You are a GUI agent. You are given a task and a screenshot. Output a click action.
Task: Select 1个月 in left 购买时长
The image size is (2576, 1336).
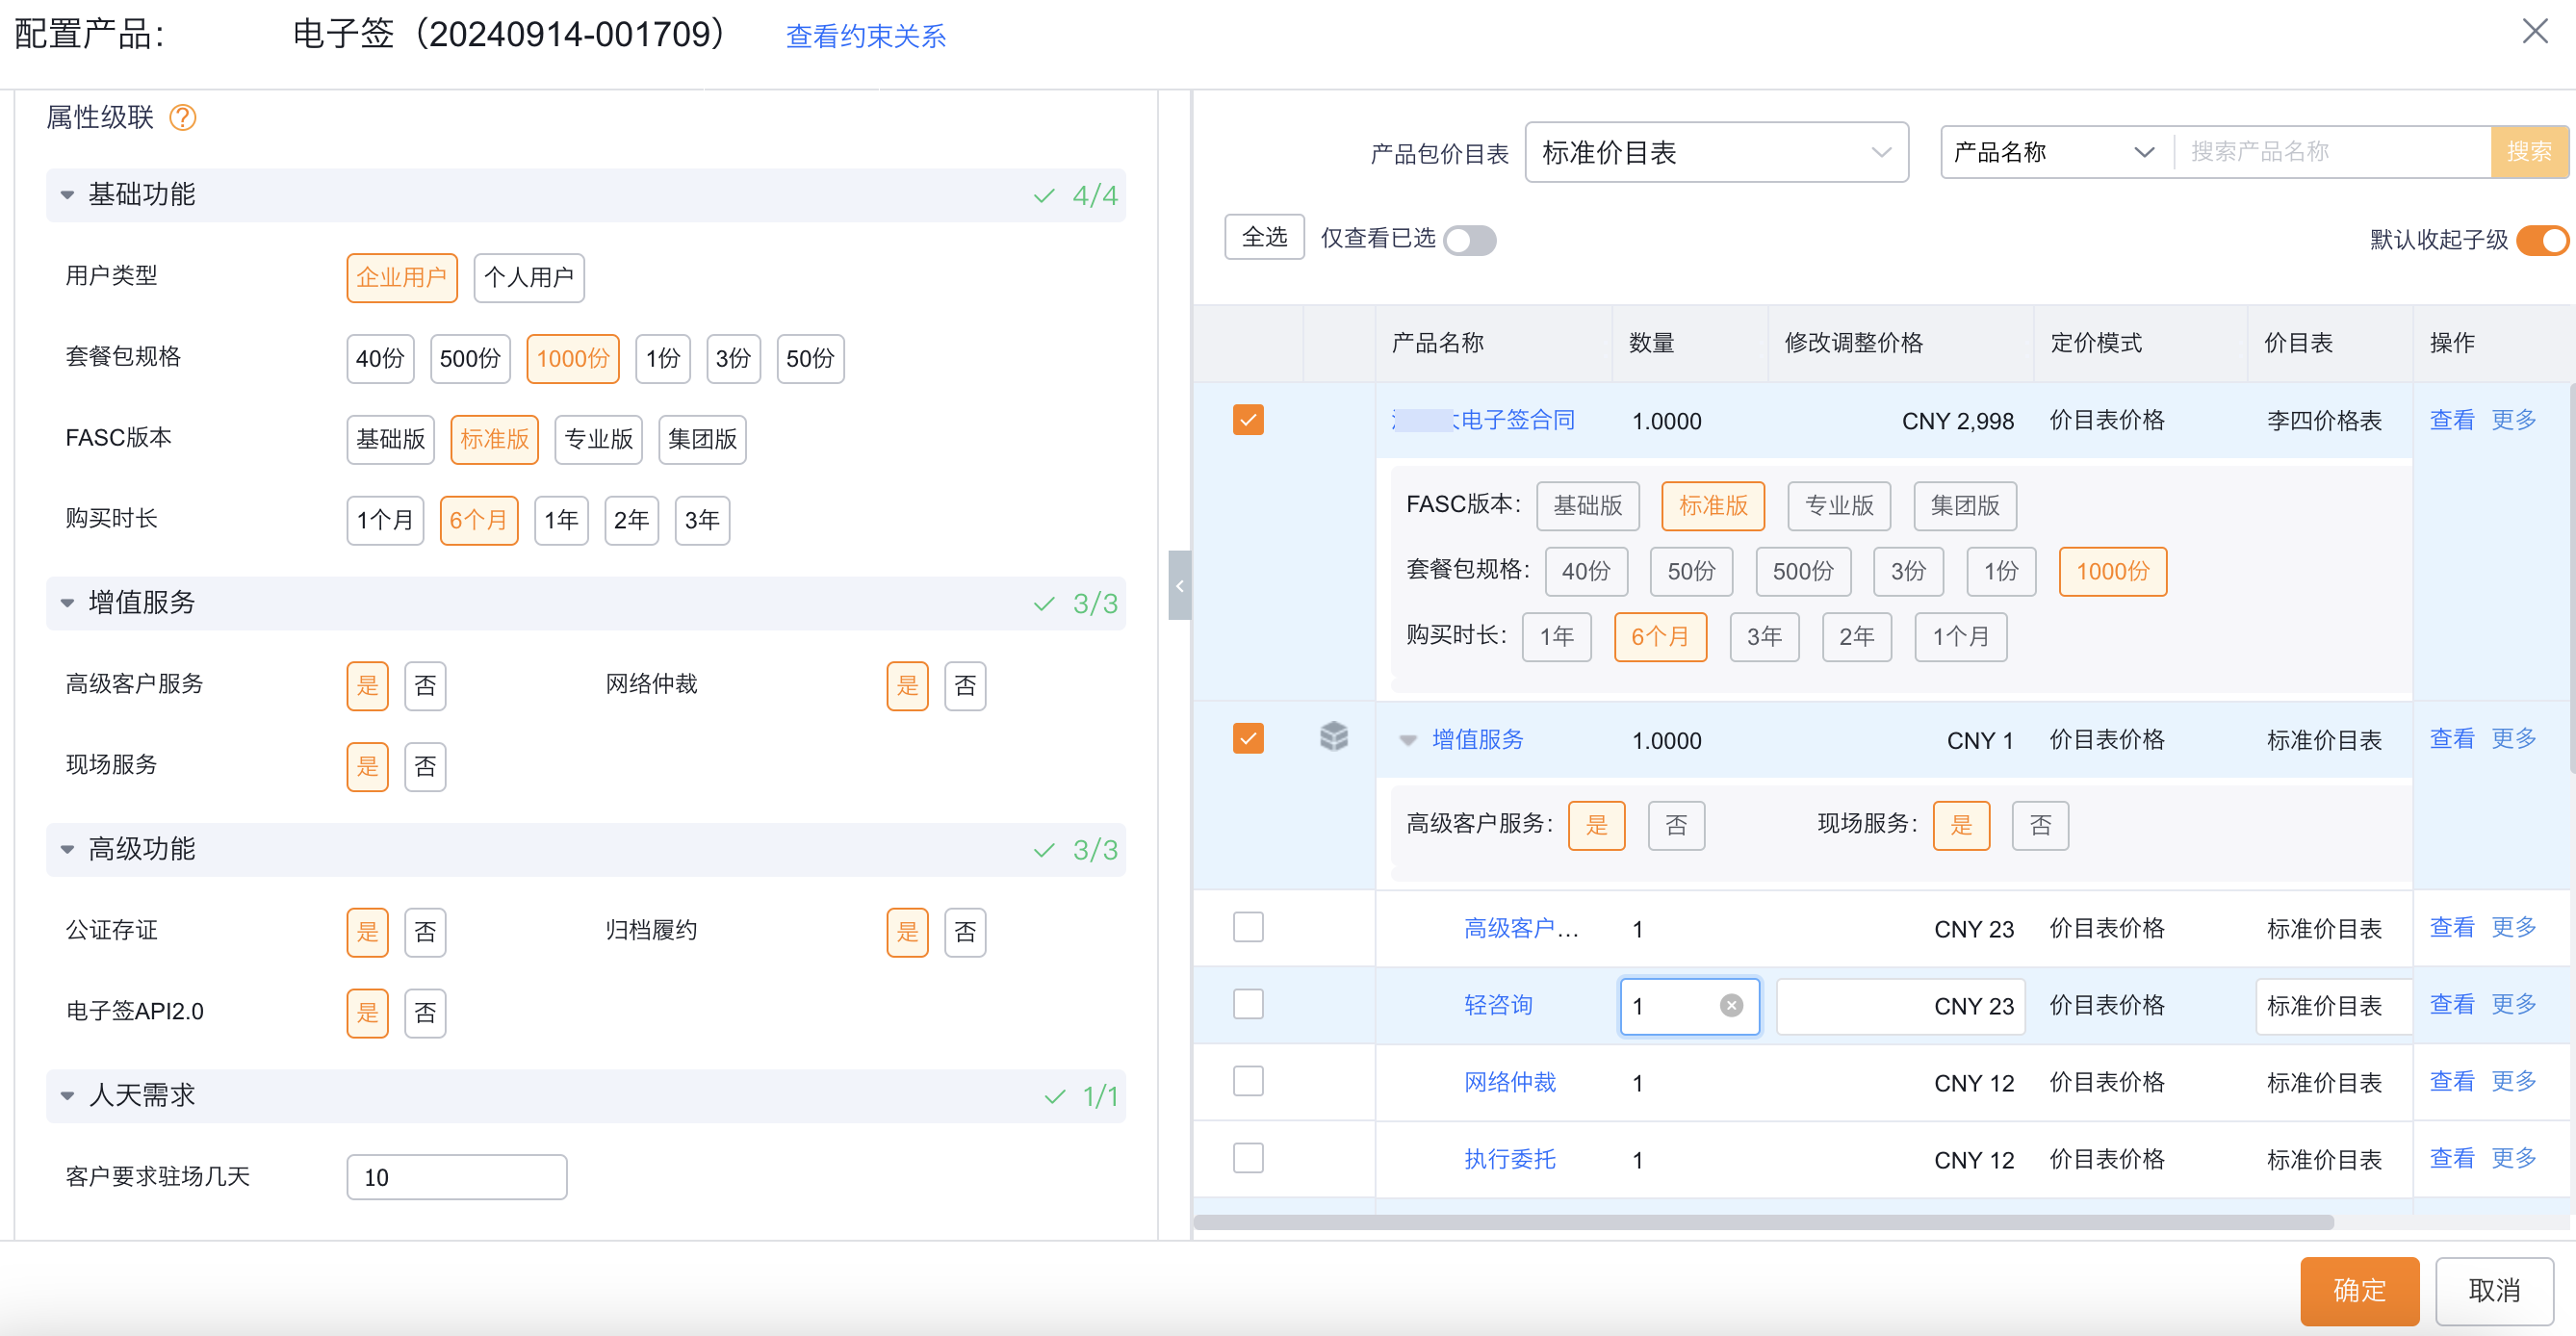point(385,520)
